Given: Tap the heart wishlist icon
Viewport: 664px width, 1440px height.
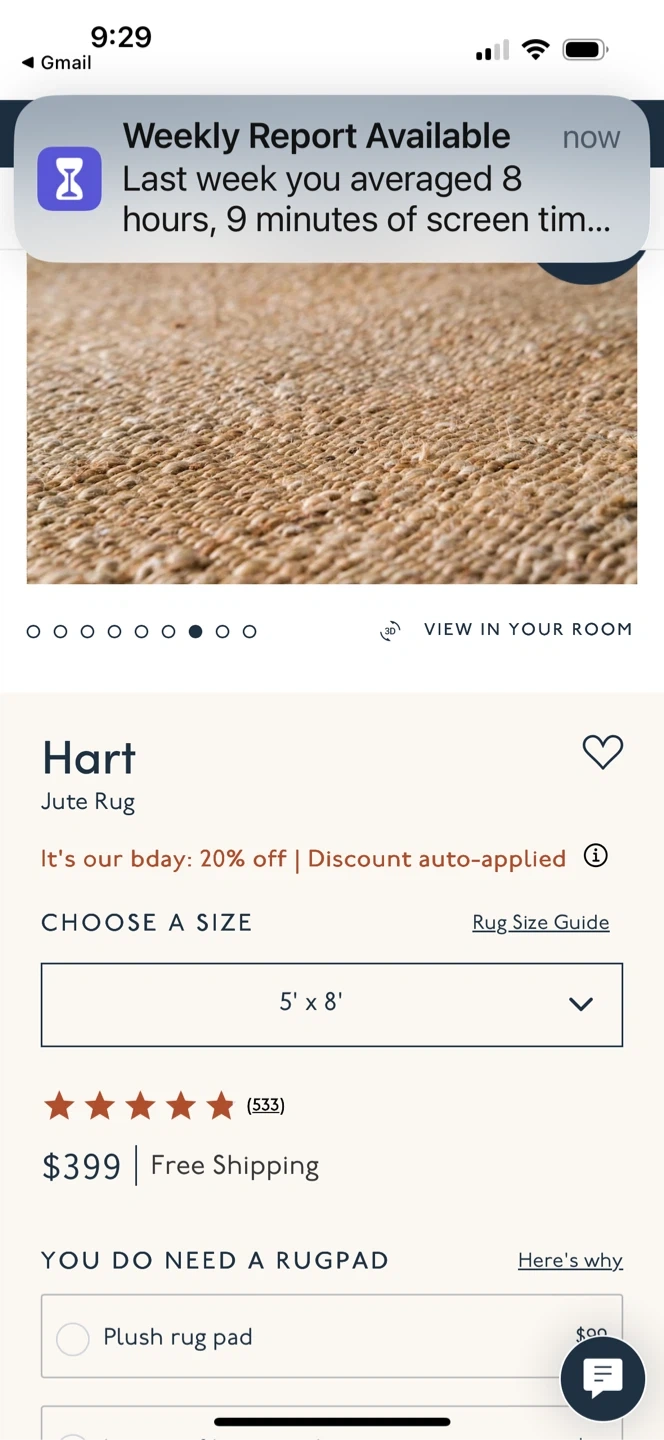Looking at the screenshot, I should coord(602,752).
